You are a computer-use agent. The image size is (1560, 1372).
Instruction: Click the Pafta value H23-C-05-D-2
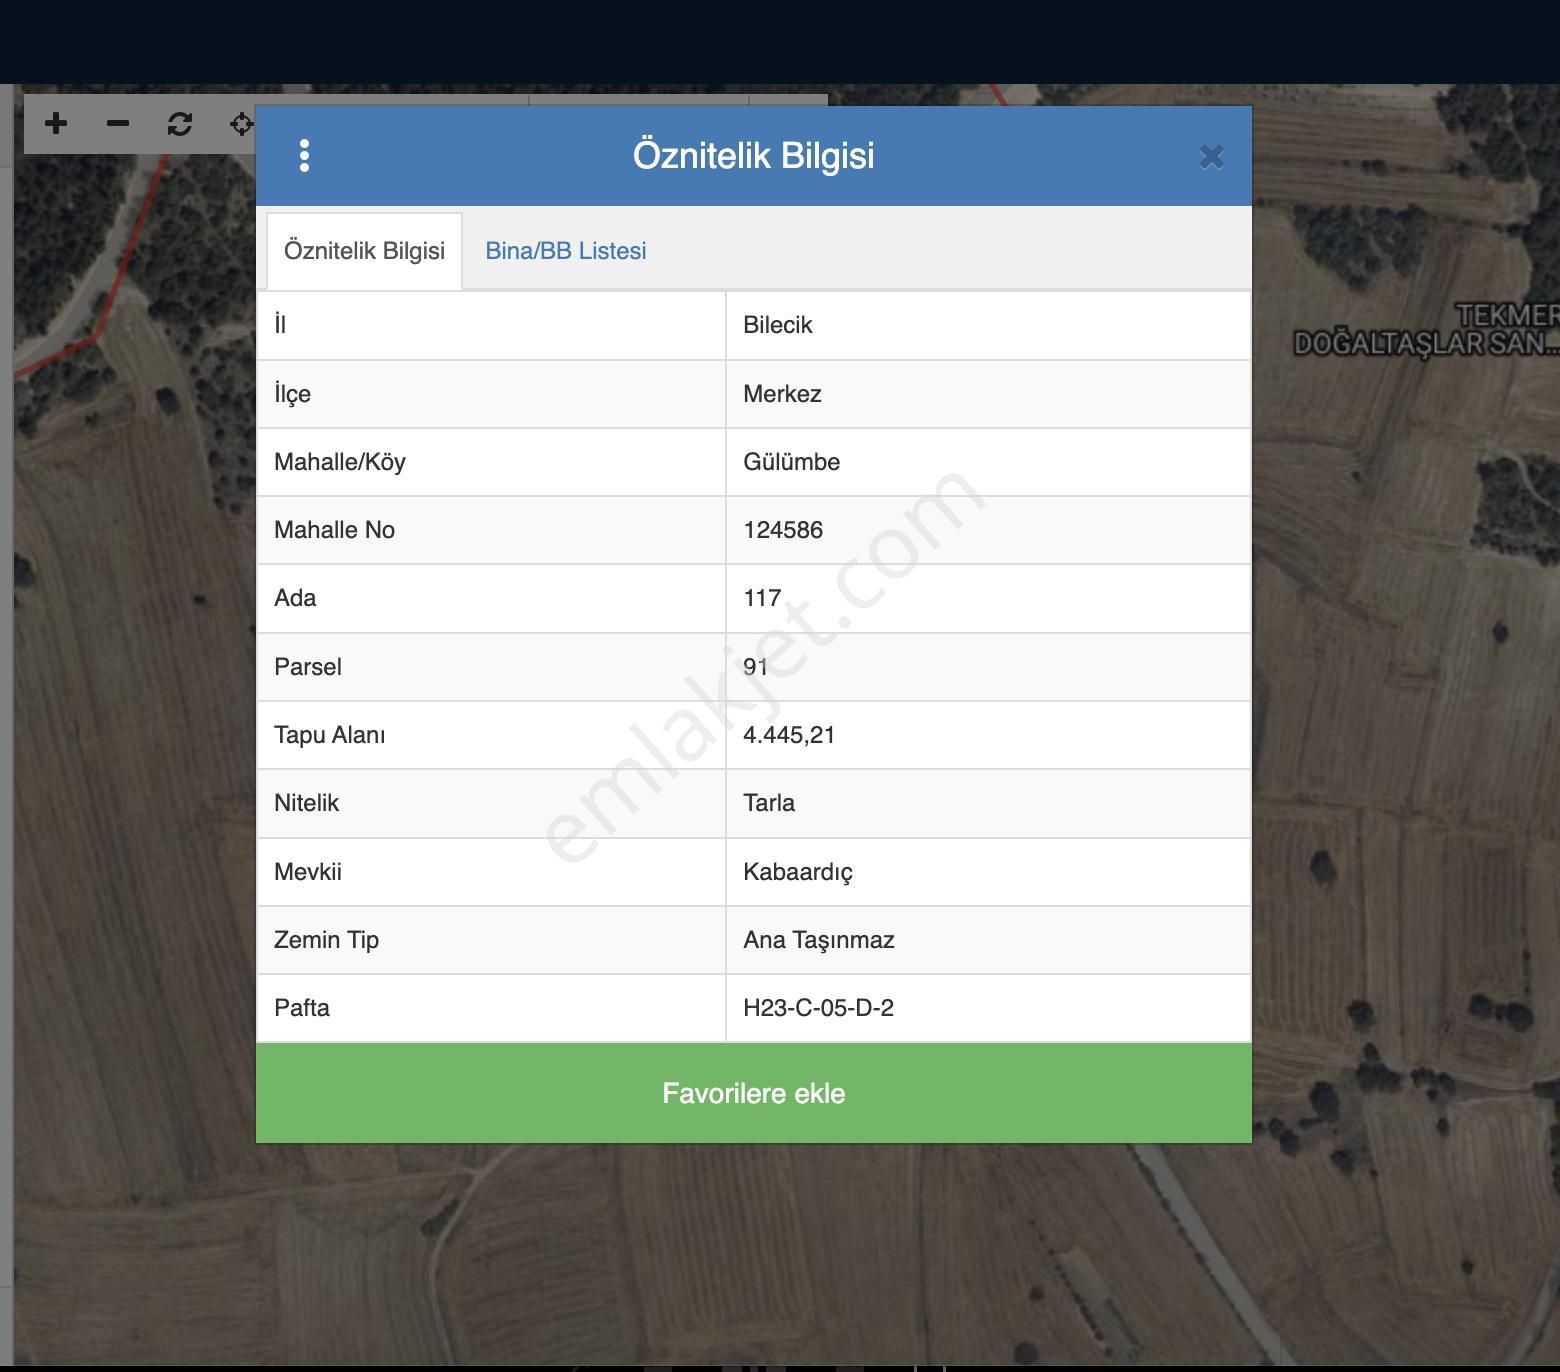[x=818, y=1008]
